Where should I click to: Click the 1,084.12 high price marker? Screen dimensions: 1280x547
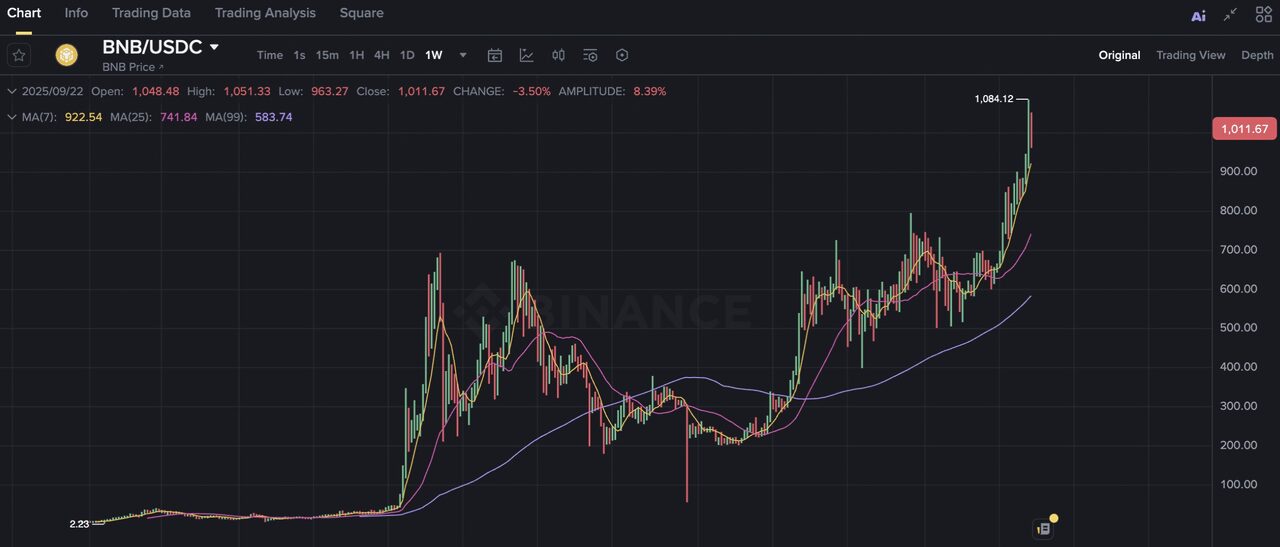point(993,99)
